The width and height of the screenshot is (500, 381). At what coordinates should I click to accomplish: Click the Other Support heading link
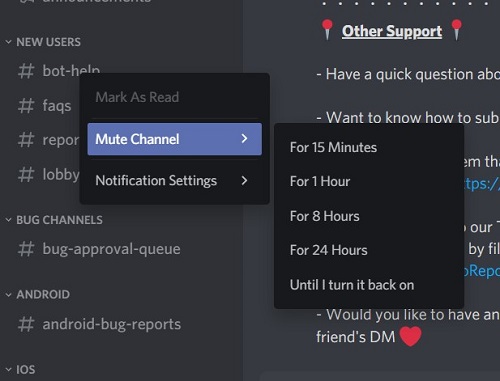click(x=392, y=31)
